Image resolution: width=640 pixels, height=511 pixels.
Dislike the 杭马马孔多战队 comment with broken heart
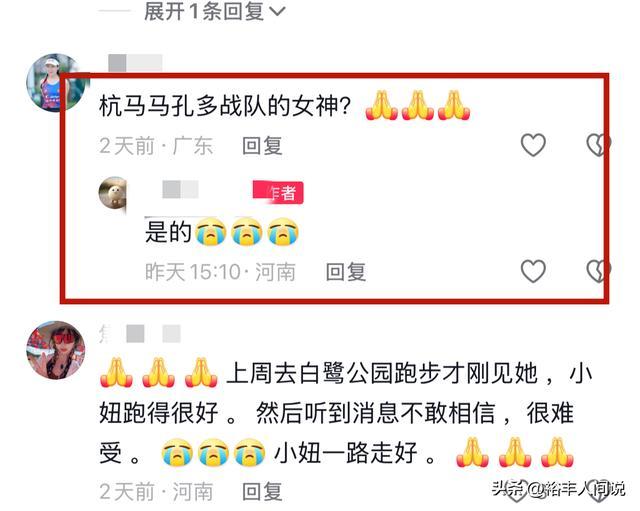pos(598,144)
